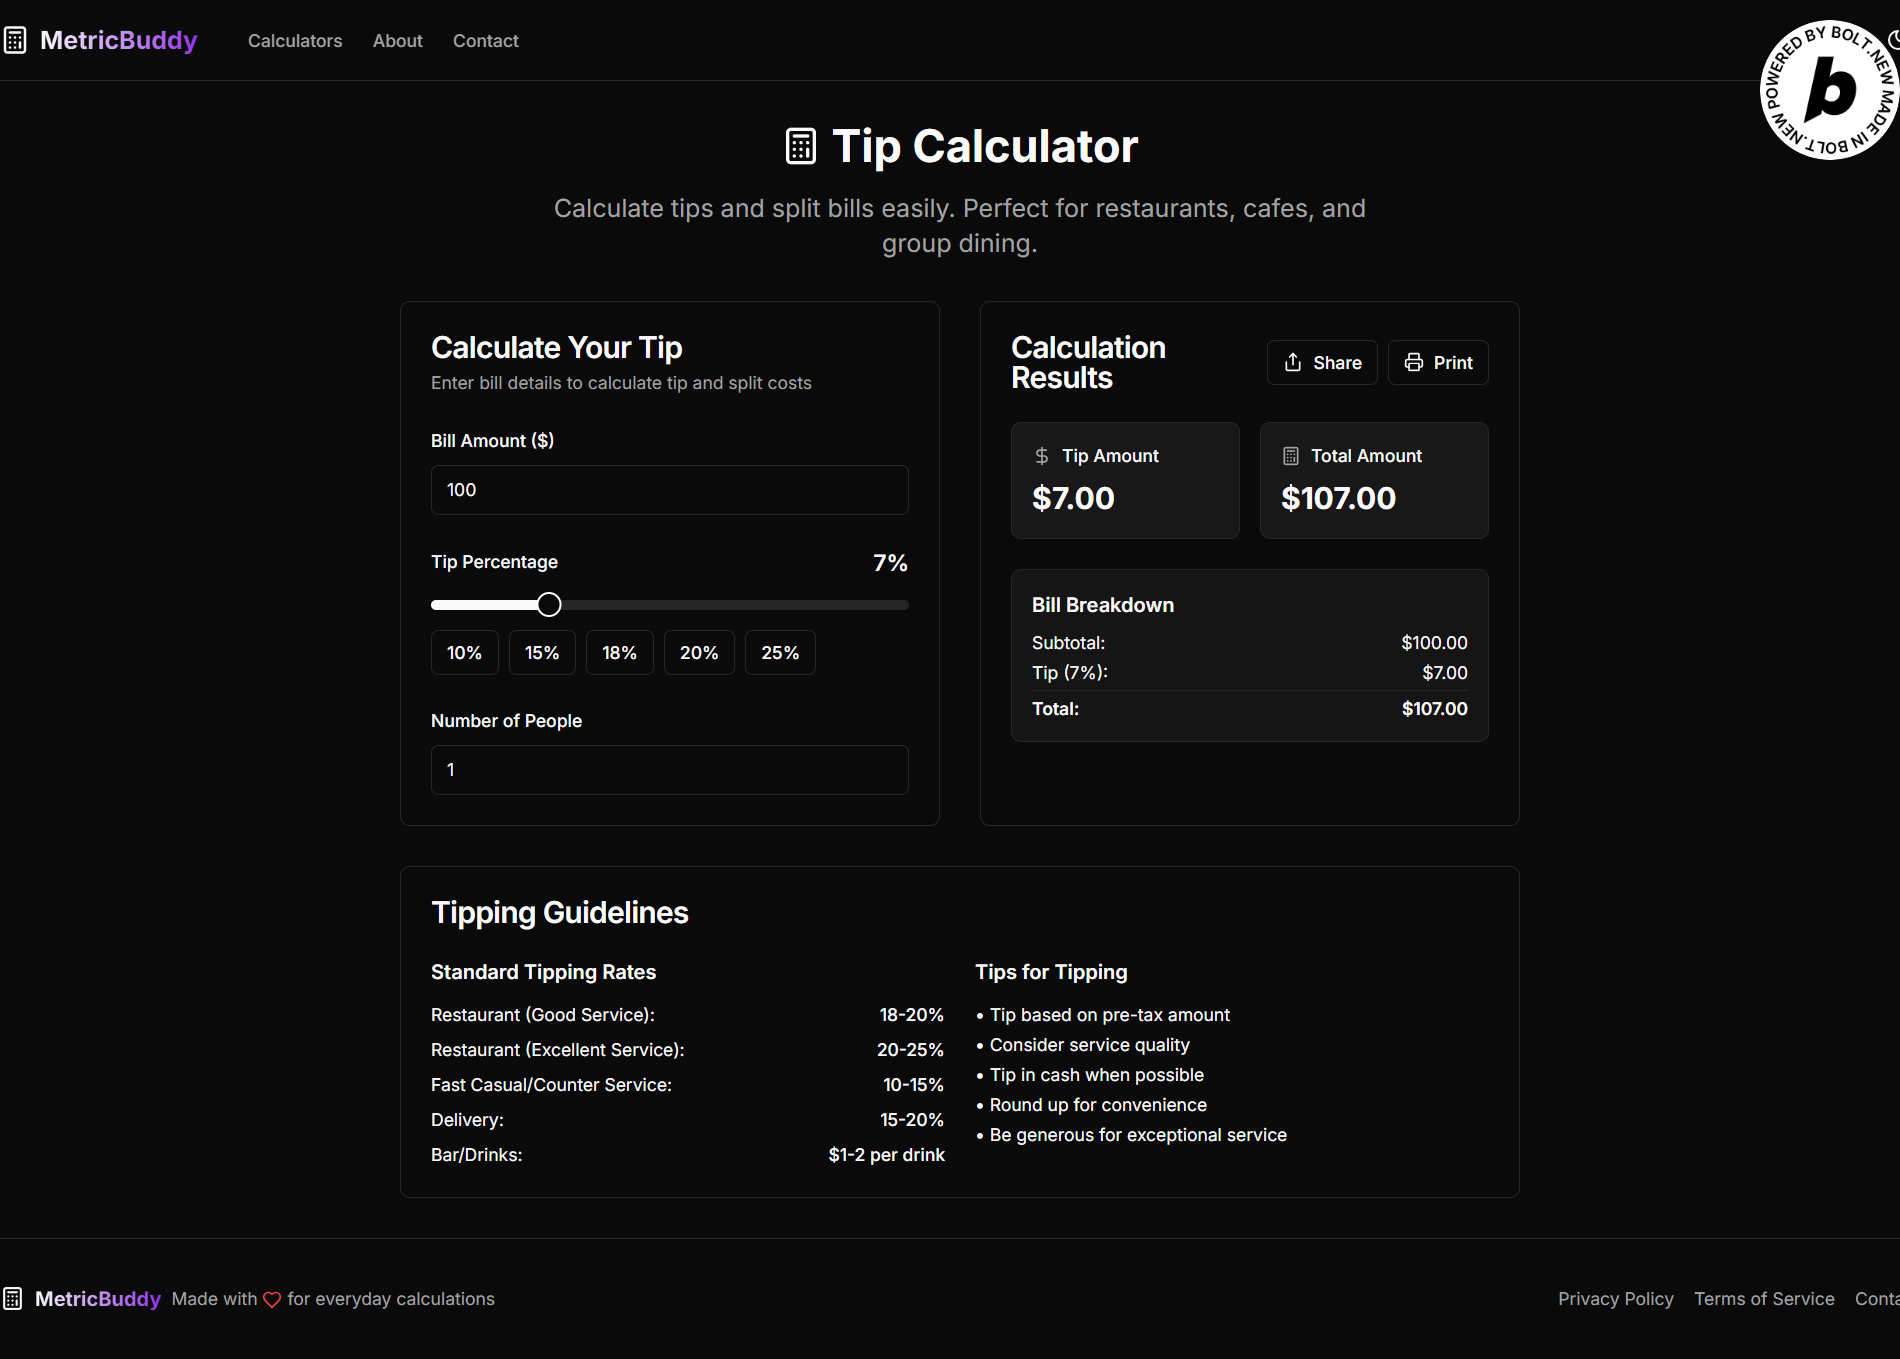The image size is (1900, 1359).
Task: Click the Restaurant (Good Service) row label
Action: (543, 1015)
